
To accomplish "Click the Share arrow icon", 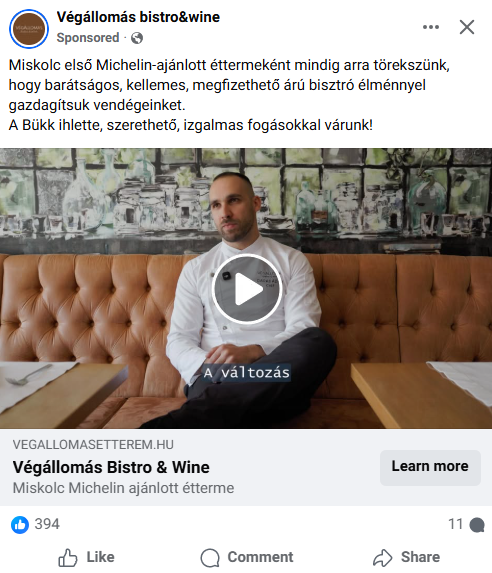I will tap(383, 558).
